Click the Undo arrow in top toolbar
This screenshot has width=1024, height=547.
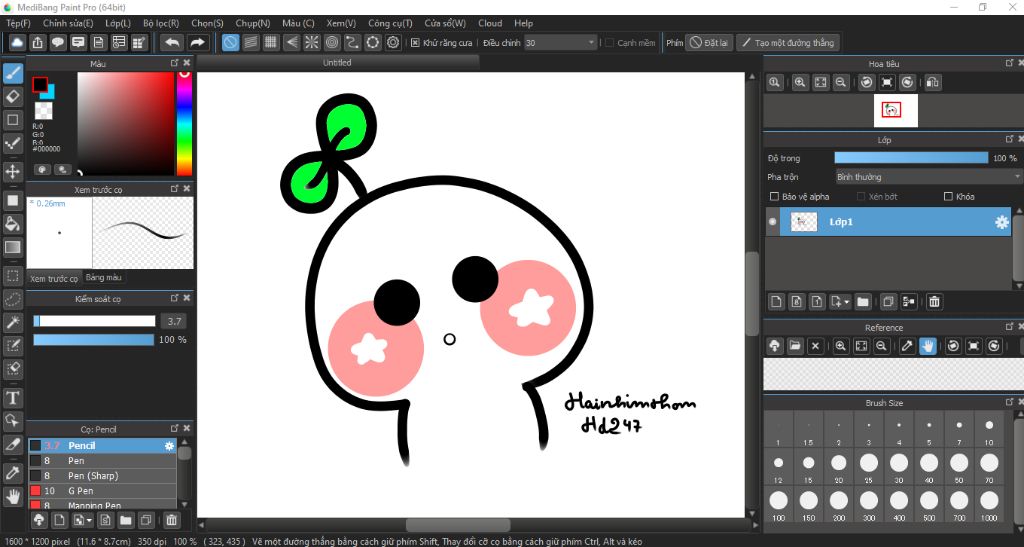pos(172,42)
